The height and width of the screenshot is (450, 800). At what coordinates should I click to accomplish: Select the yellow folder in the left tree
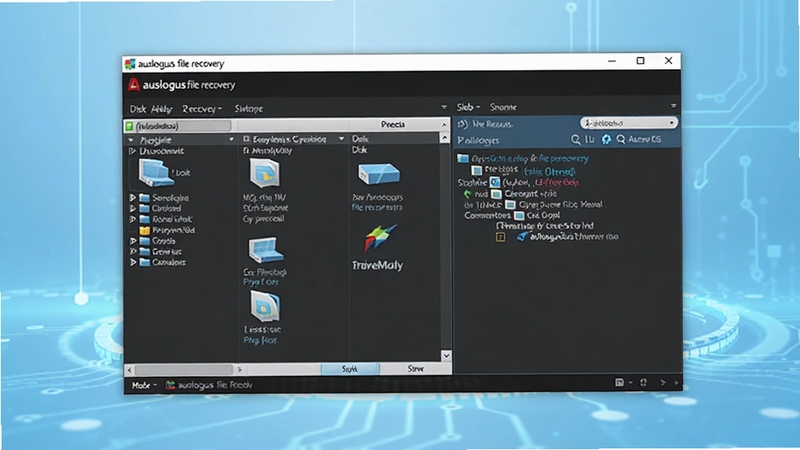145,230
